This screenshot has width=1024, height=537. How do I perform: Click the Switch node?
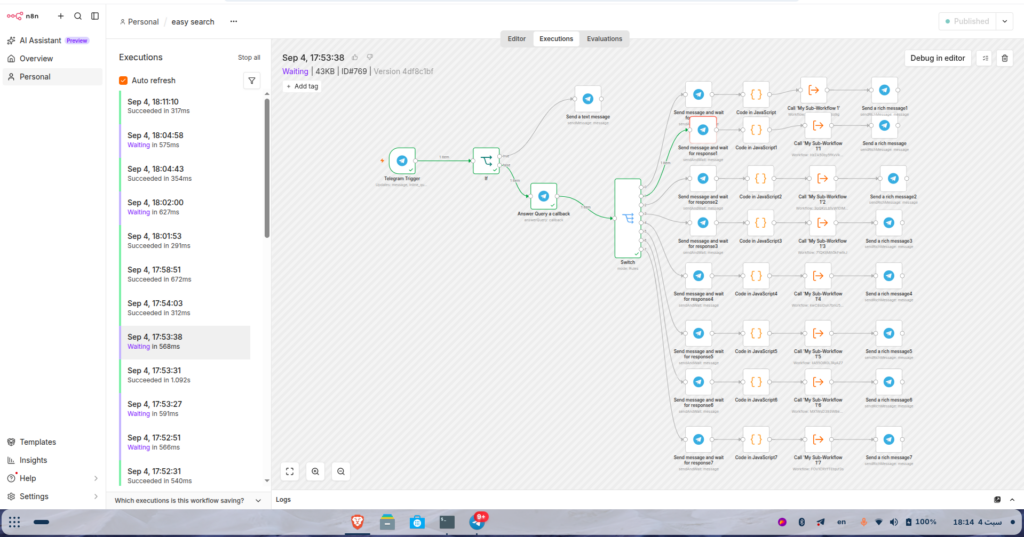tap(628, 218)
